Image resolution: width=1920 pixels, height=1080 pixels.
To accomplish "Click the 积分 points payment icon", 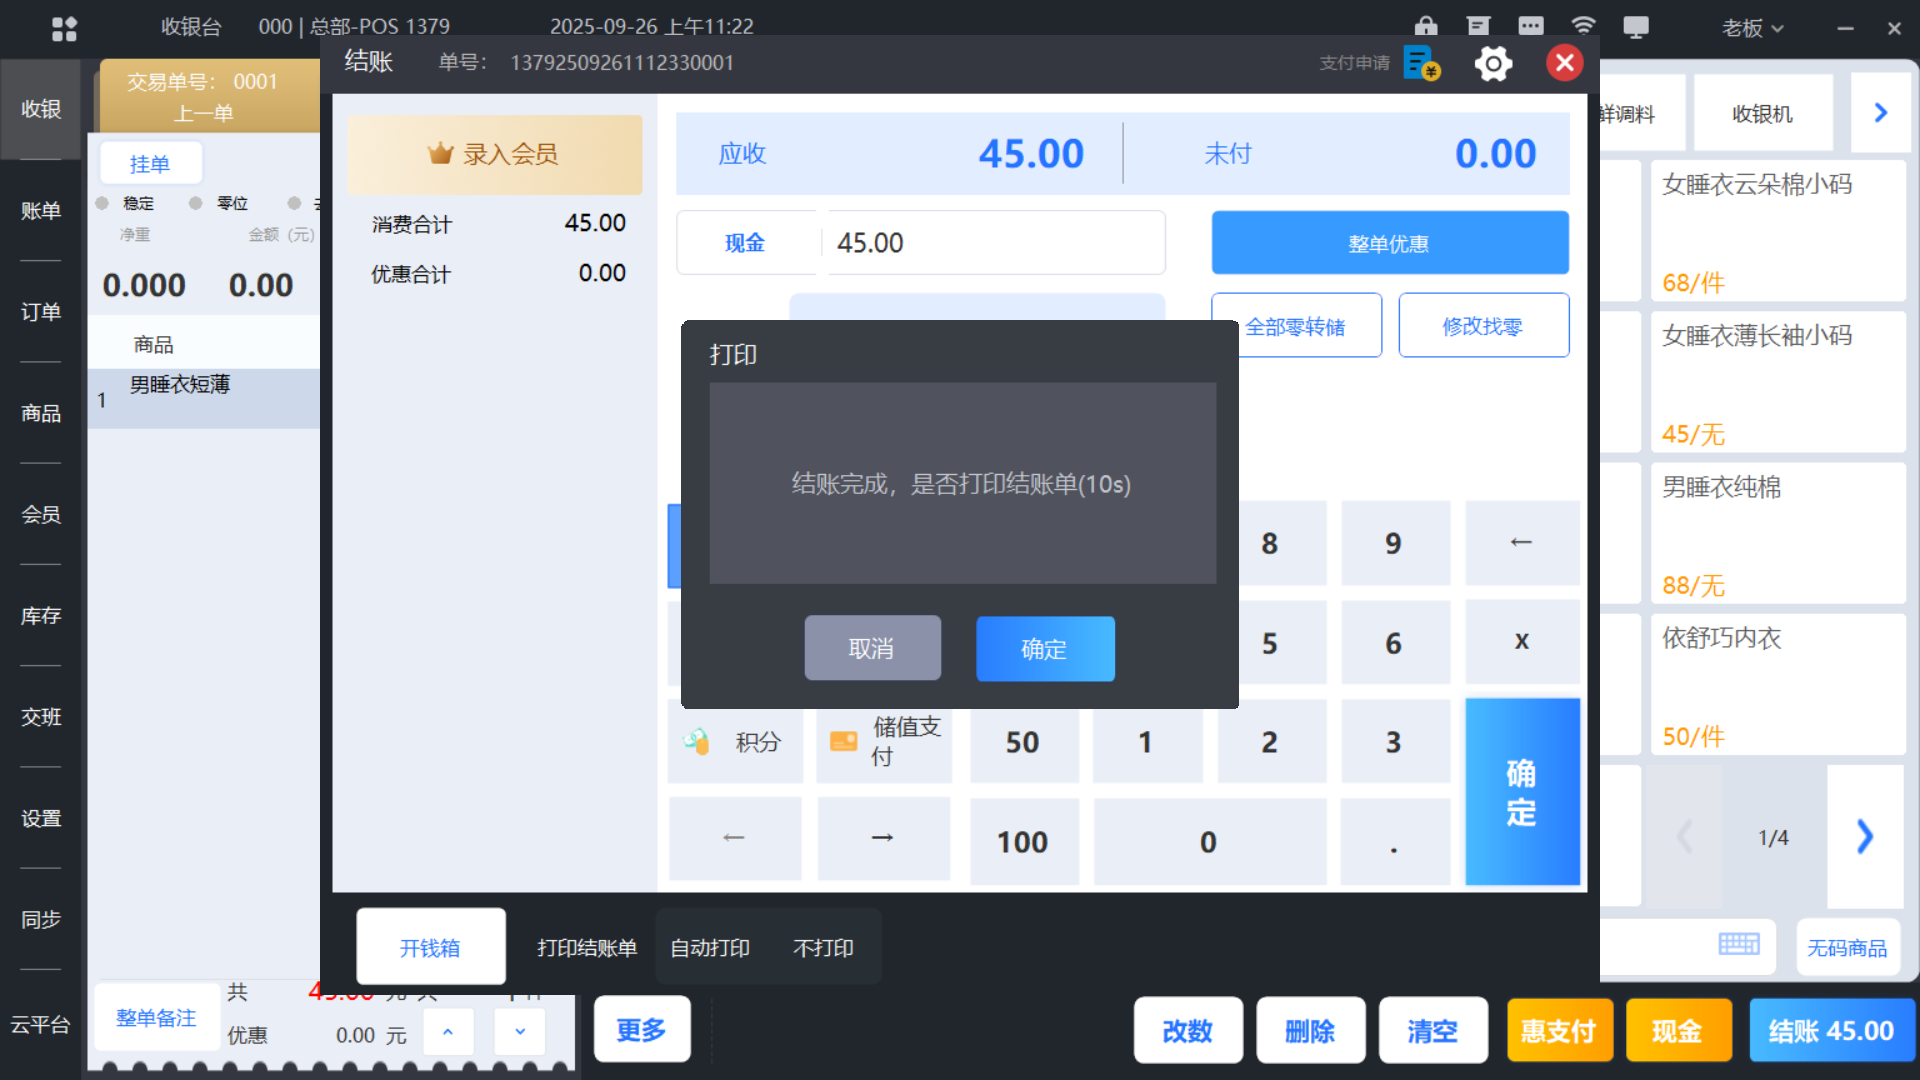I will click(x=735, y=742).
